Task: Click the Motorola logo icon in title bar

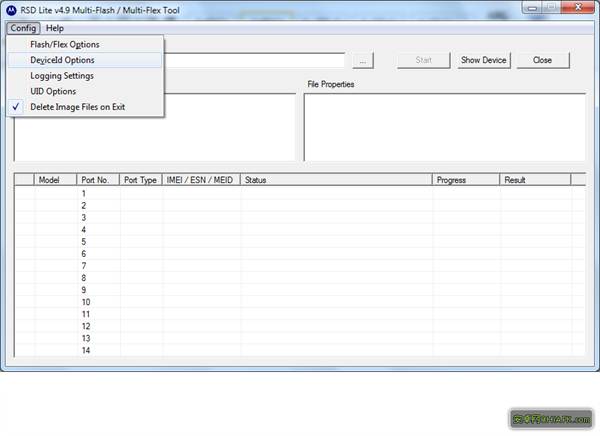Action: coord(11,10)
